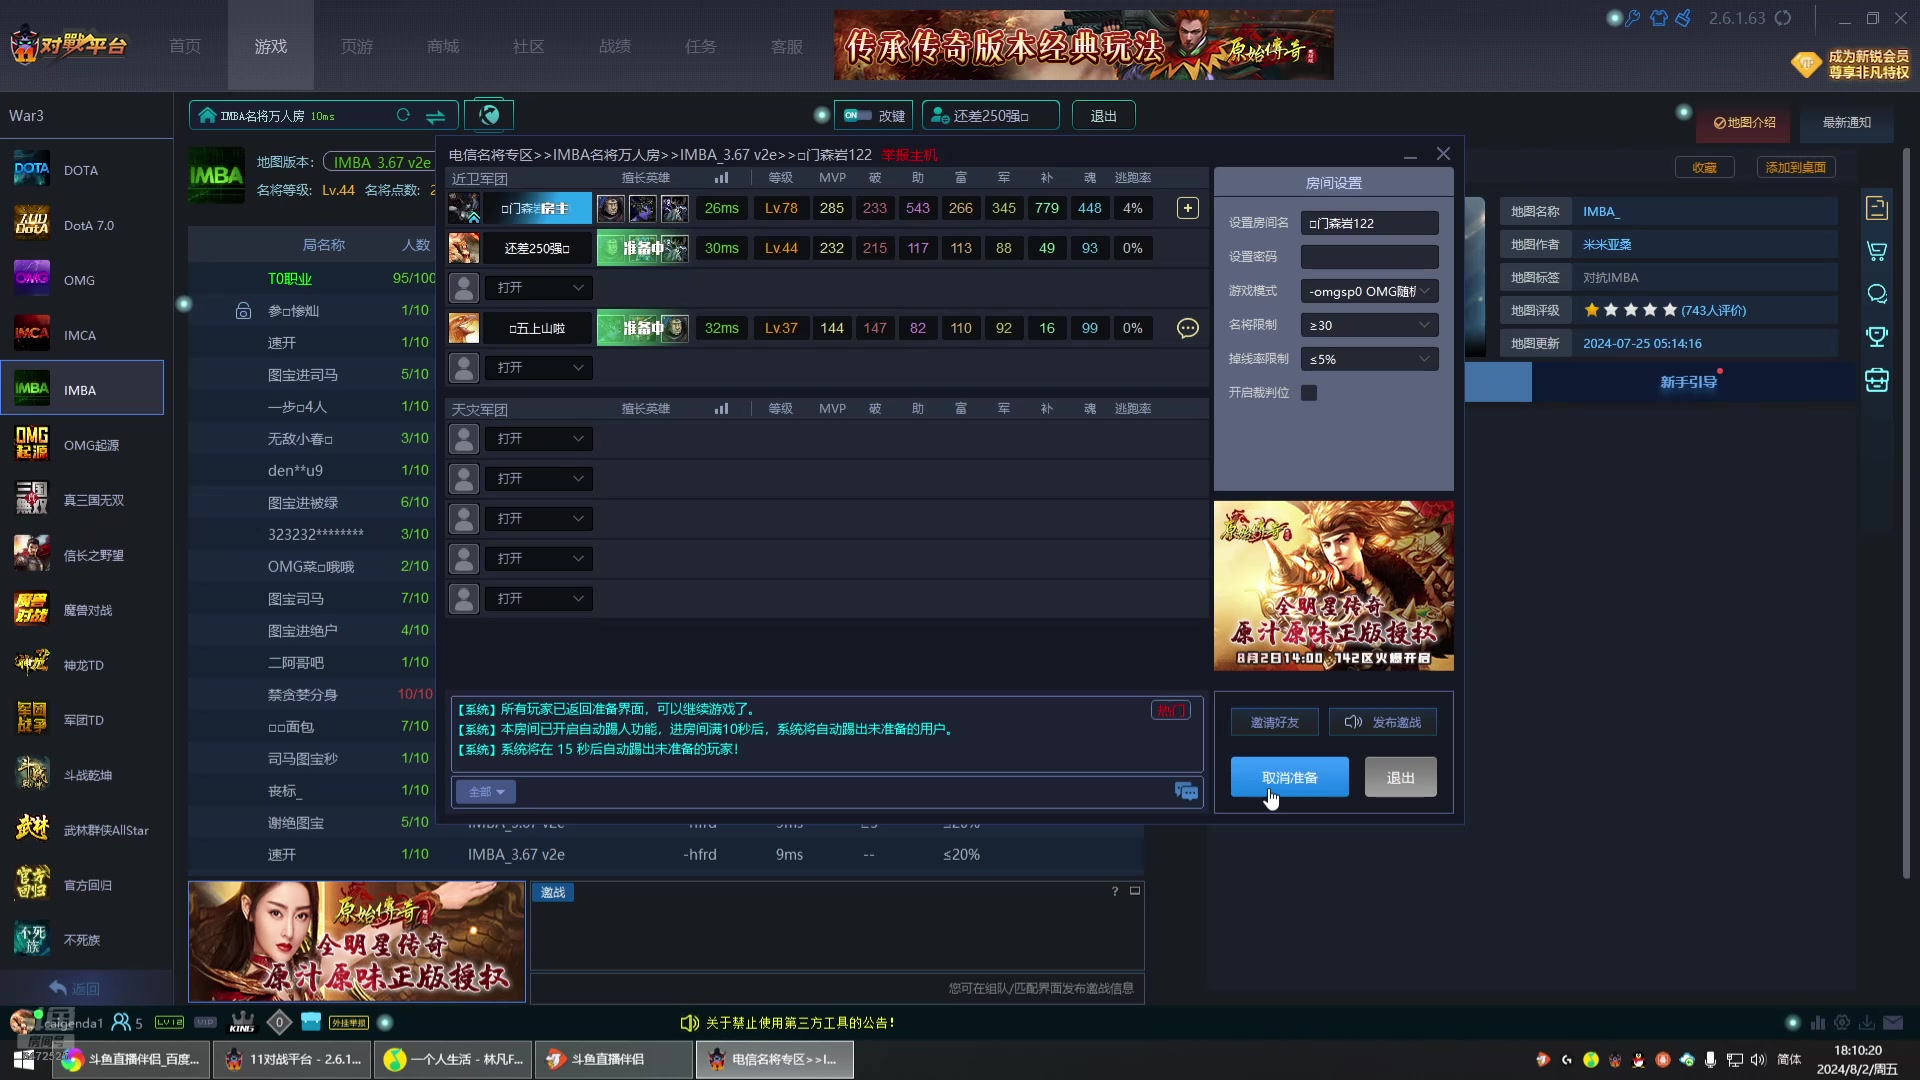Open 游戏模式 dropdown
Image resolution: width=1920 pixels, height=1080 pixels.
(x=1369, y=291)
